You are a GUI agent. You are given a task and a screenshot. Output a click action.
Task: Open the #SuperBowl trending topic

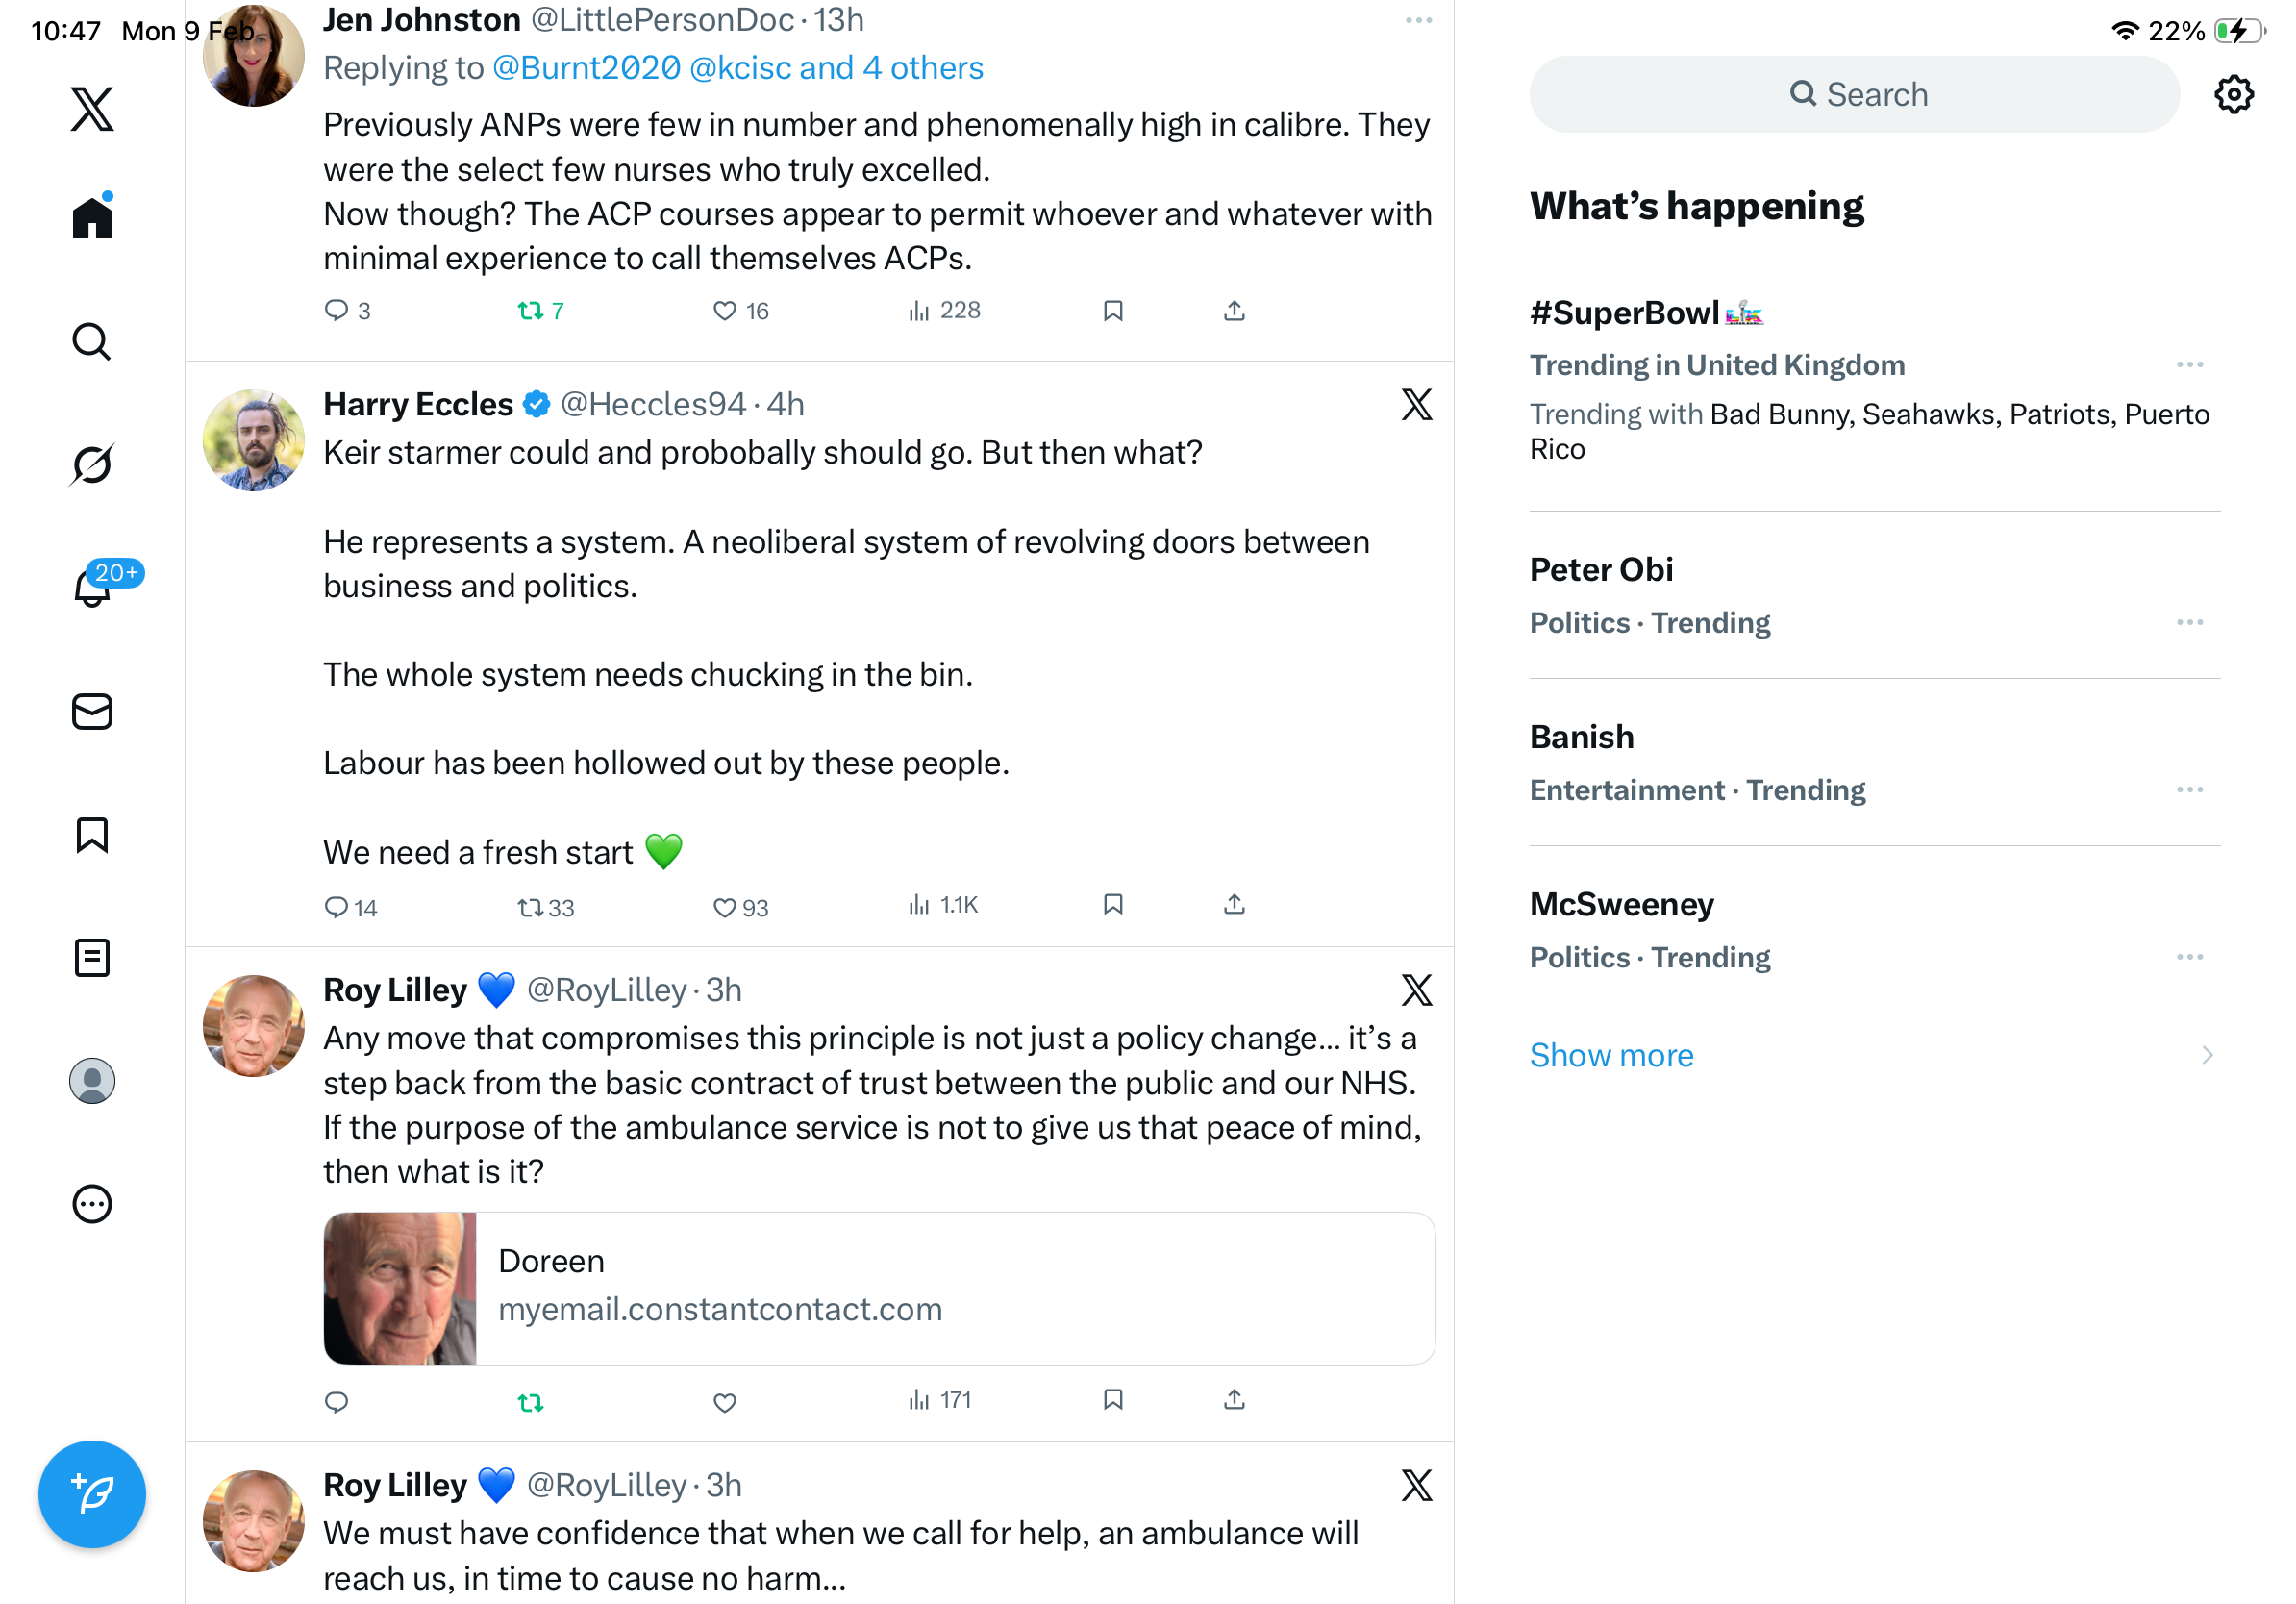[1625, 313]
